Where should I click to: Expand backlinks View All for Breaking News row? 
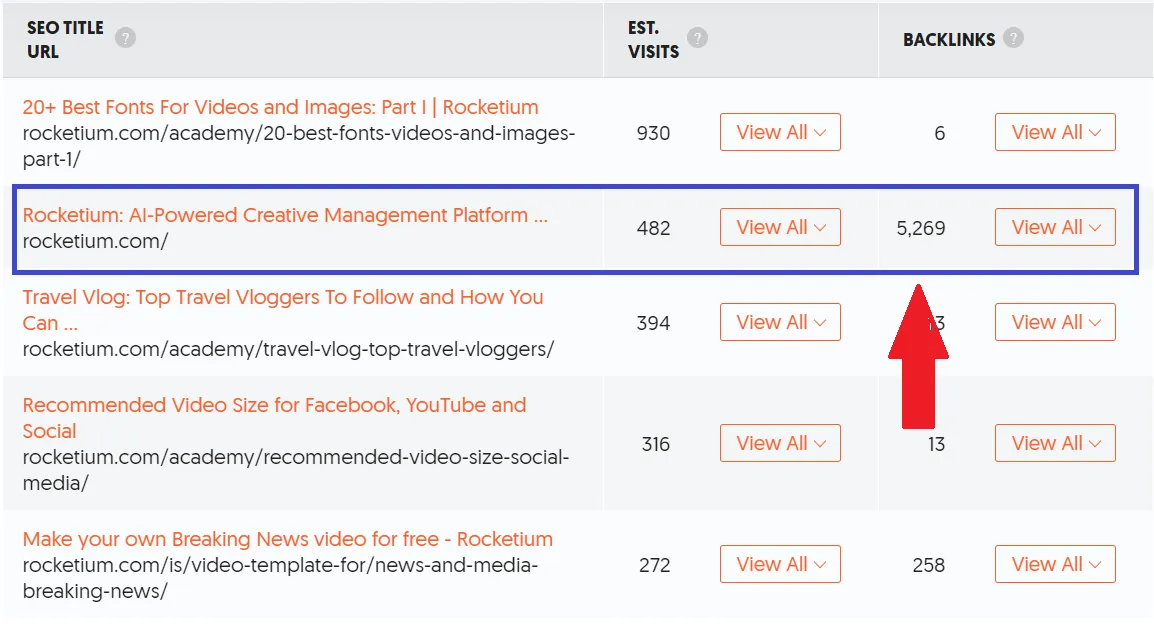pos(1055,564)
